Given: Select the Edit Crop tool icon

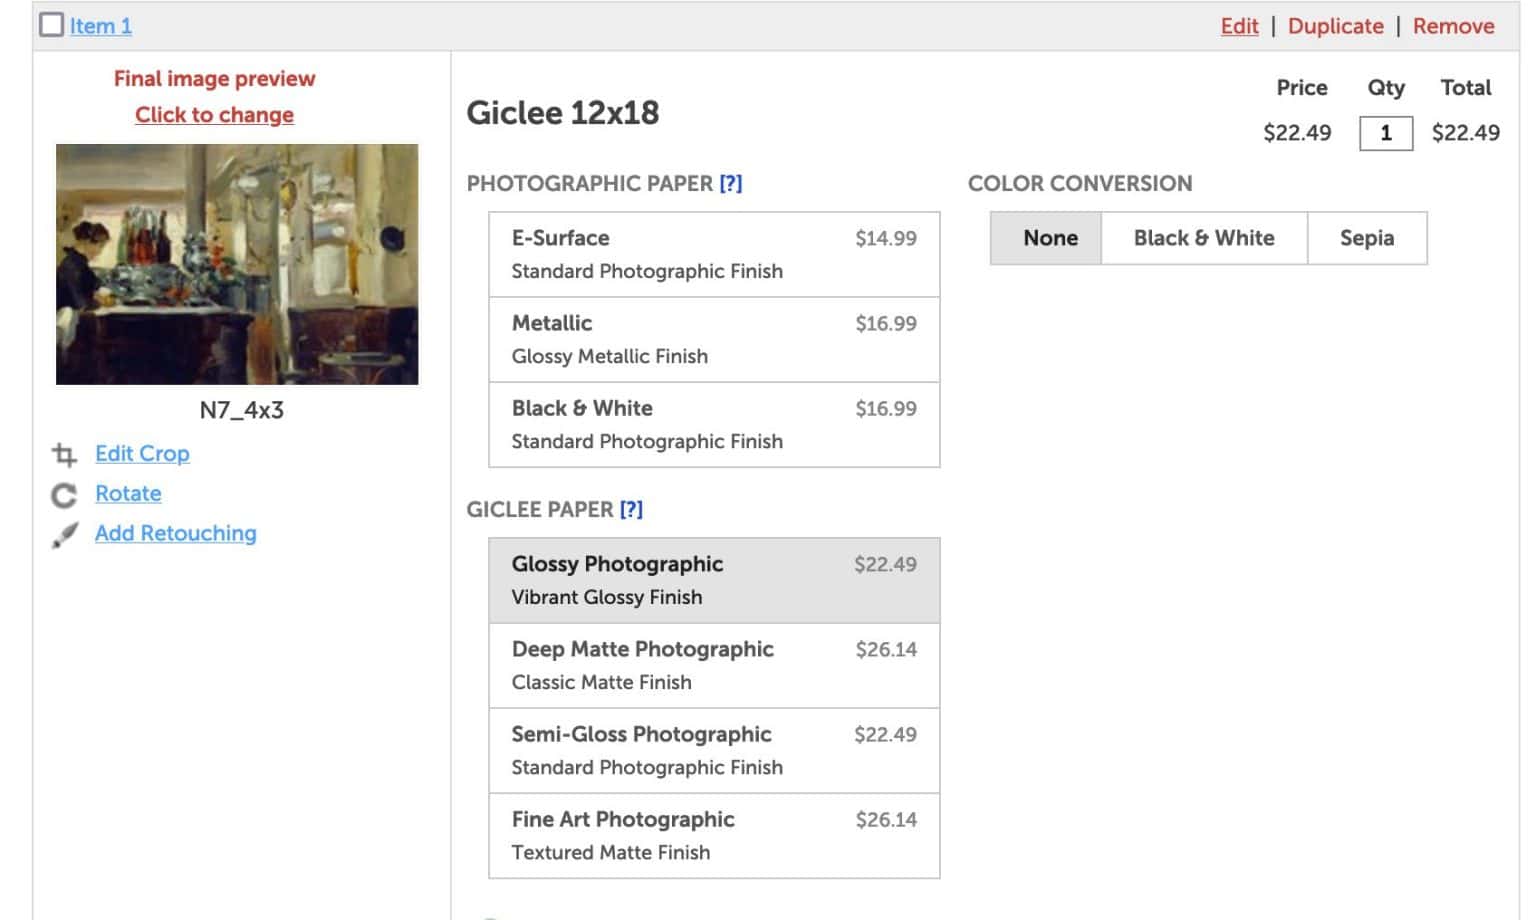Looking at the screenshot, I should (64, 454).
